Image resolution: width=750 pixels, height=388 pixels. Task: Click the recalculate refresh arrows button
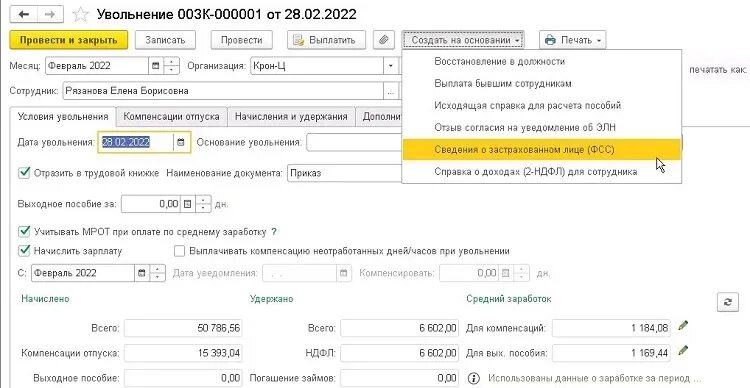(x=728, y=302)
